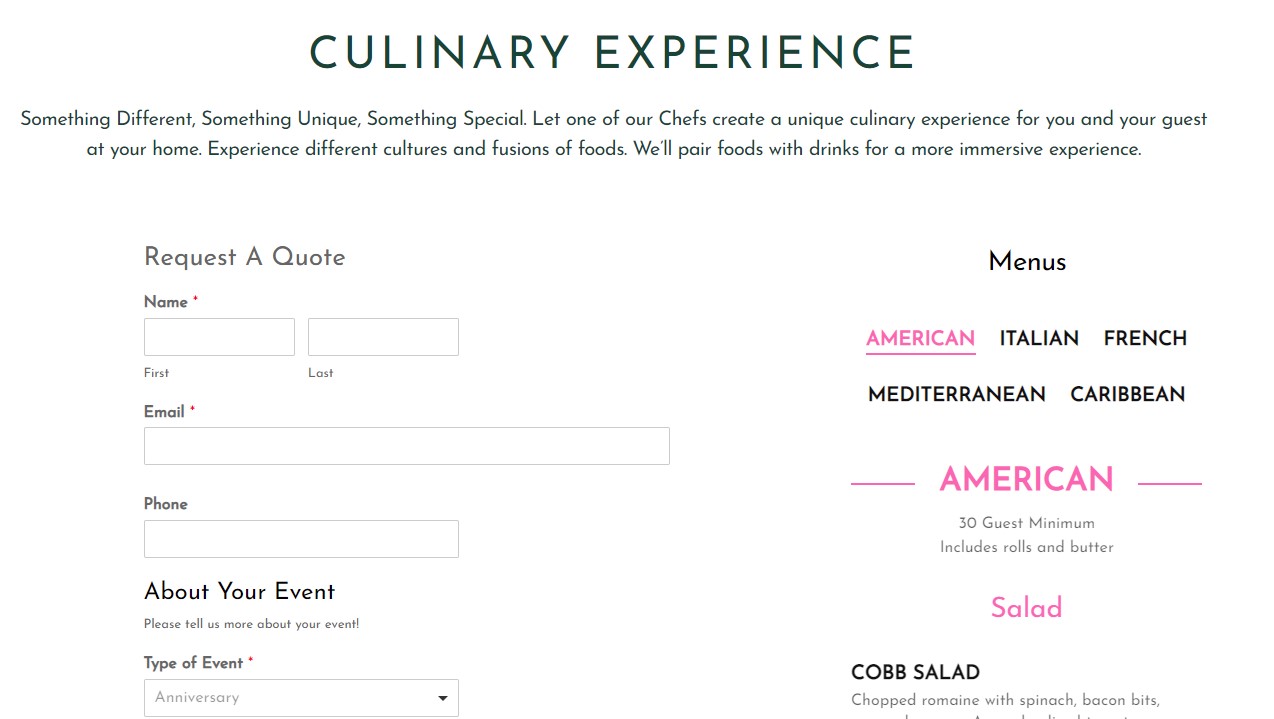Select the Phone number field
Viewport: 1274px width, 719px height.
click(x=301, y=539)
